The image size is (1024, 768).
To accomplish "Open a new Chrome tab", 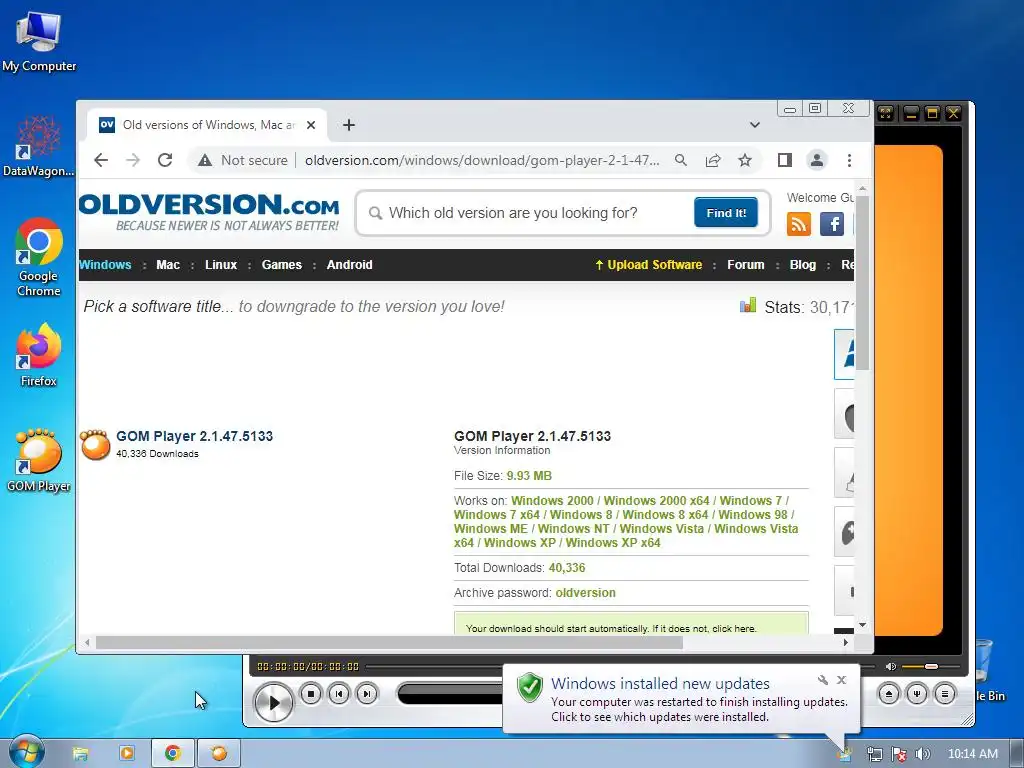I will click(x=349, y=125).
